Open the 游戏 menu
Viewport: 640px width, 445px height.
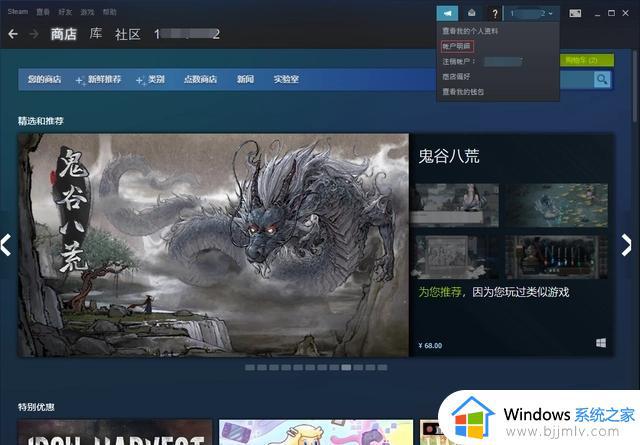(x=87, y=12)
